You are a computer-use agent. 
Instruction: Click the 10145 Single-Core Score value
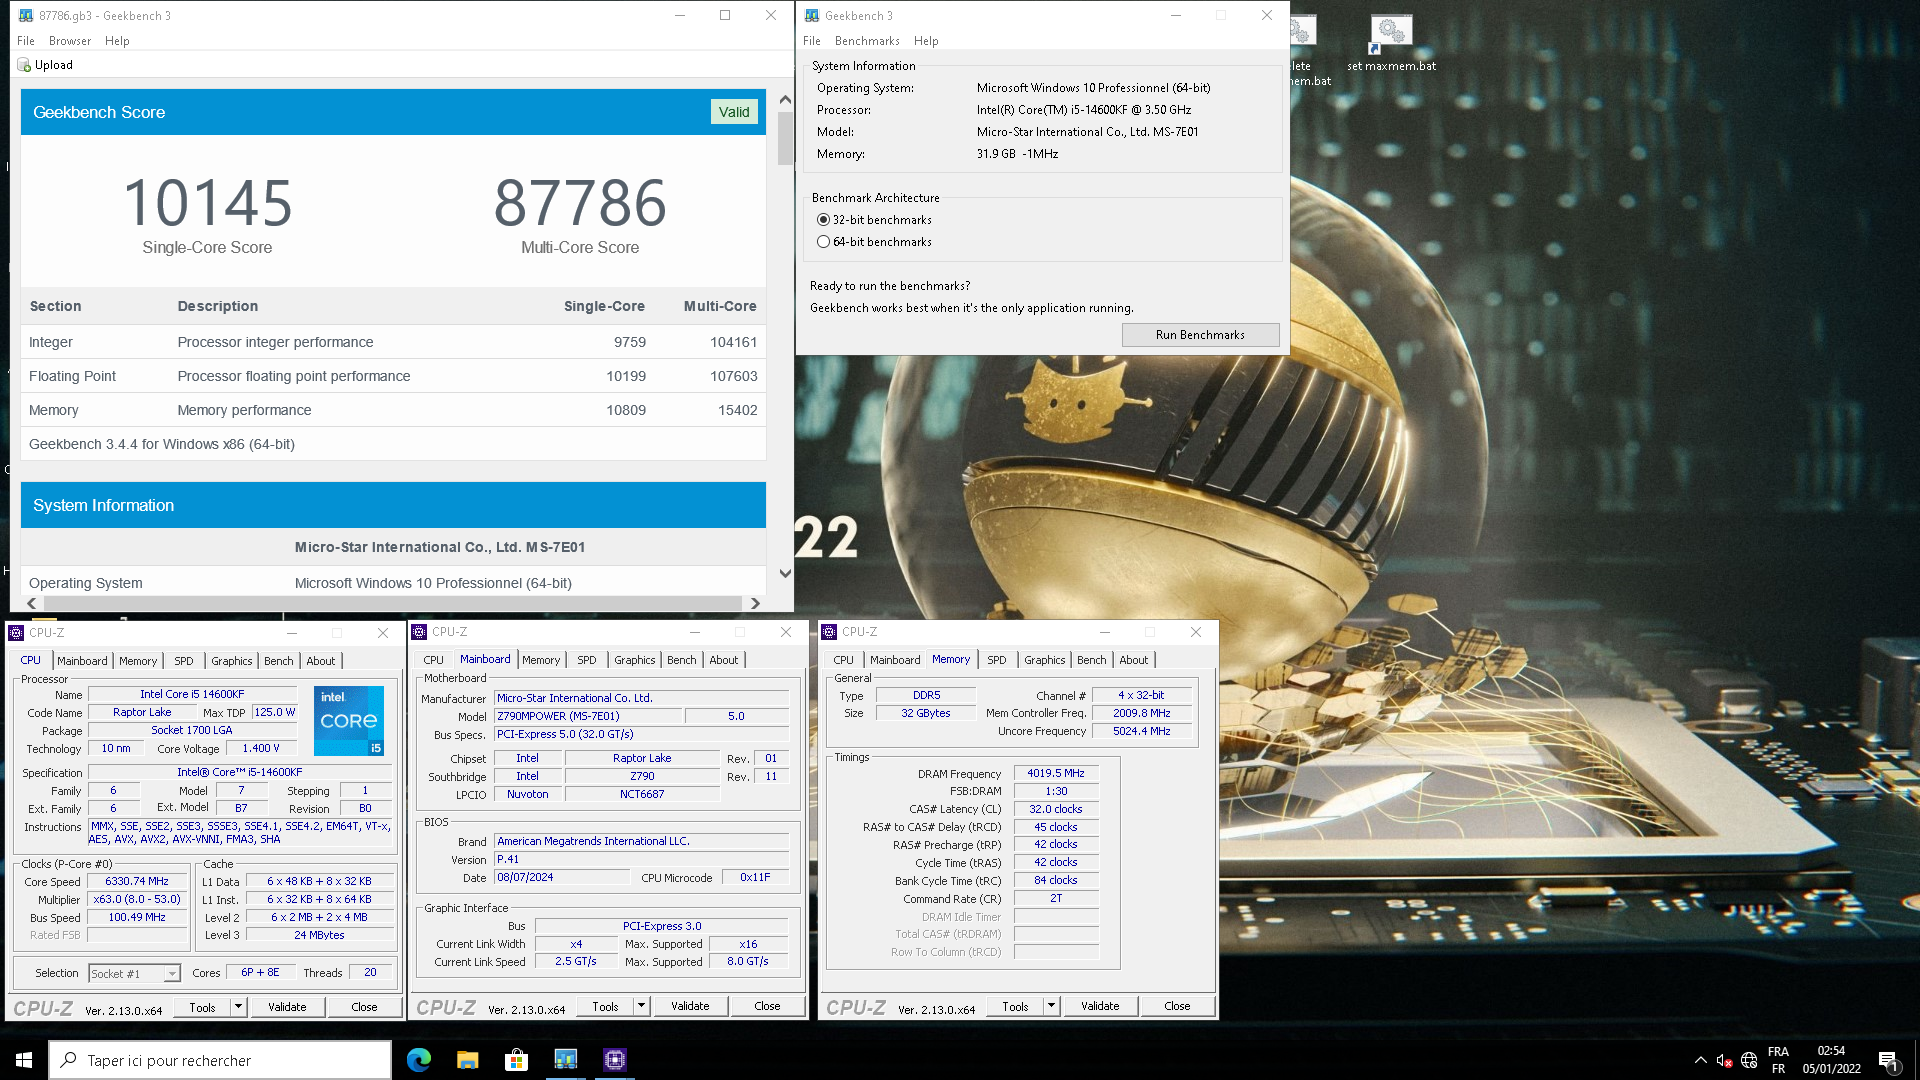point(207,203)
